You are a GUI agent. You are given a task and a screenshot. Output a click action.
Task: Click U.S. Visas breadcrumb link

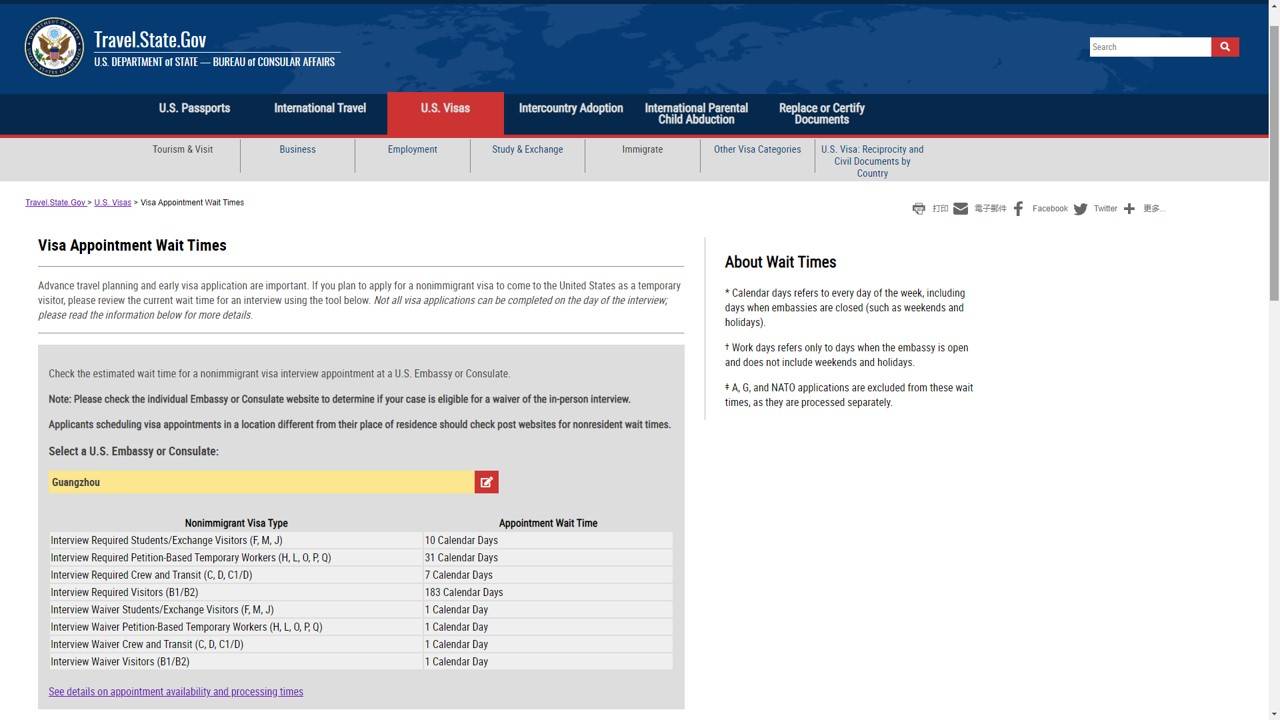pos(113,203)
